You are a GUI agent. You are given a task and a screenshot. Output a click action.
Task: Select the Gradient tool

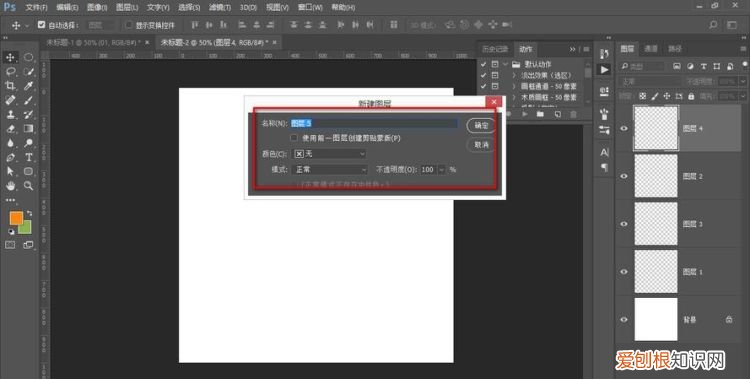tap(28, 129)
